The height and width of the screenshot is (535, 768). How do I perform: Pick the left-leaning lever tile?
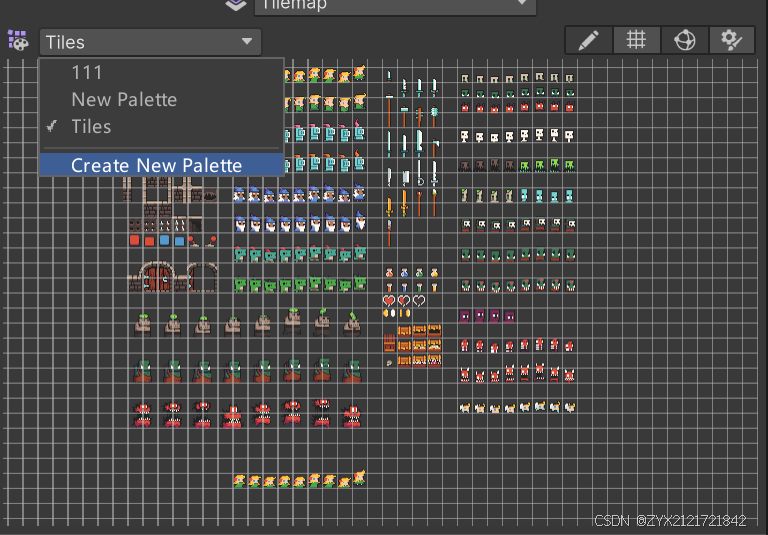point(194,241)
